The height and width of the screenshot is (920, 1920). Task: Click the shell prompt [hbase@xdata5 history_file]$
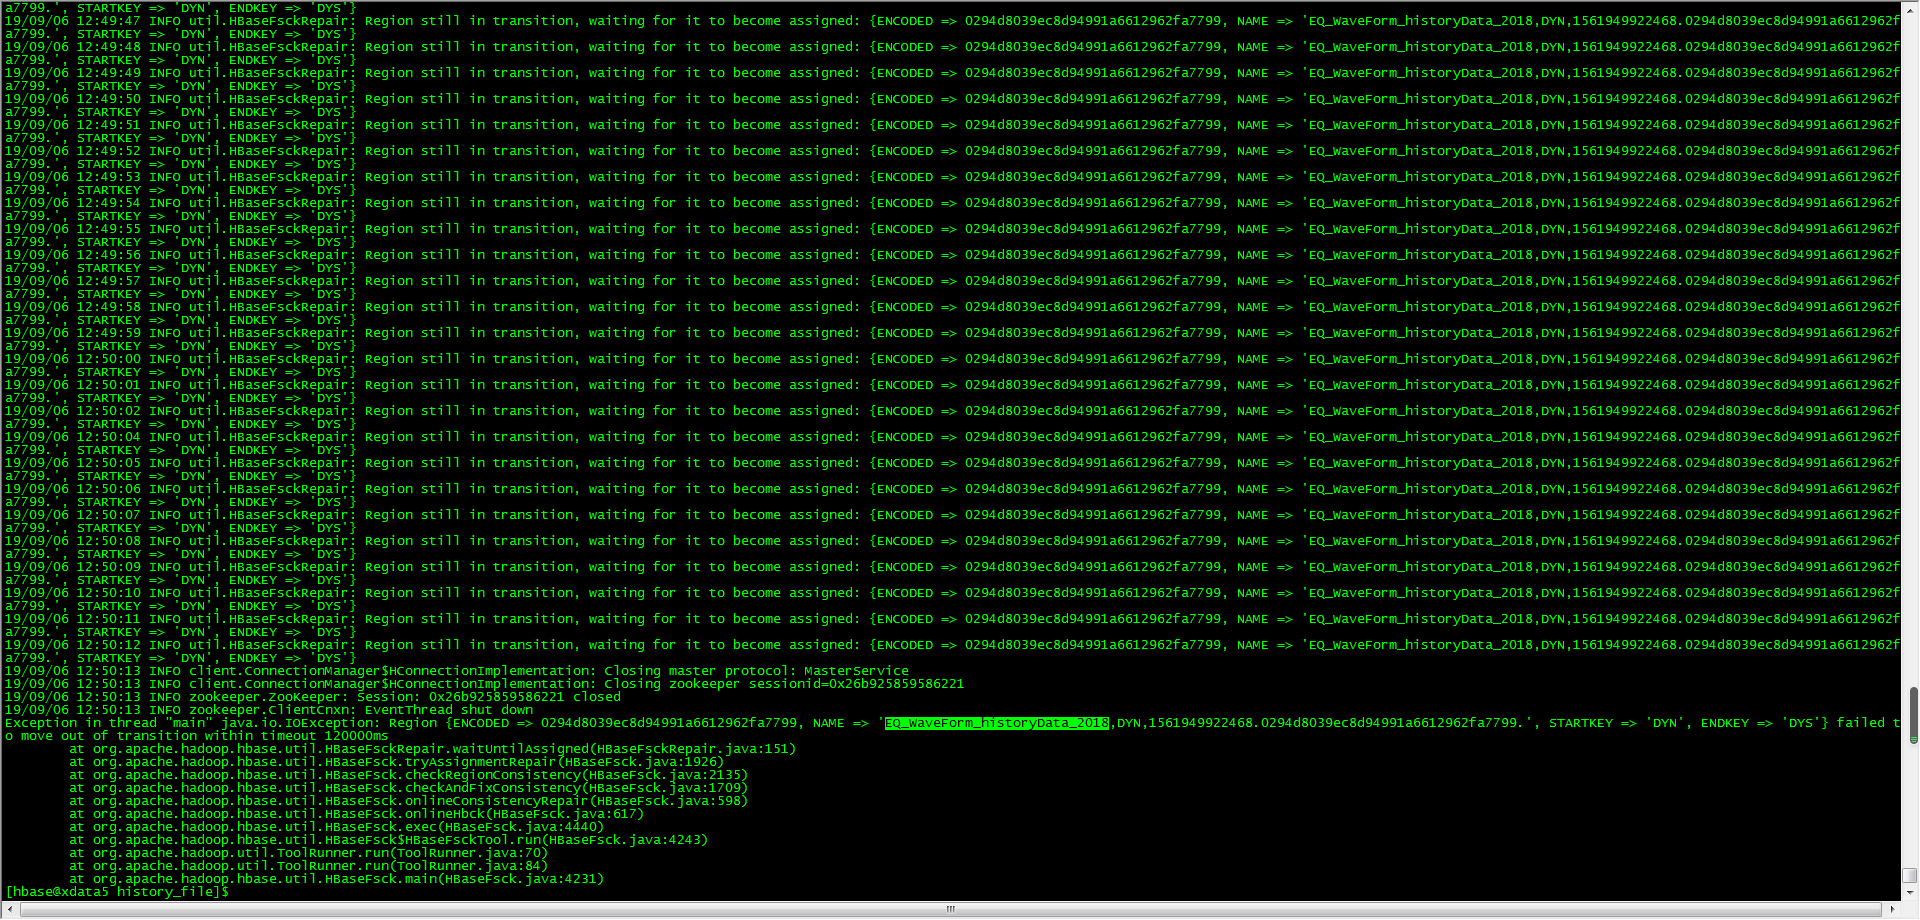[117, 891]
